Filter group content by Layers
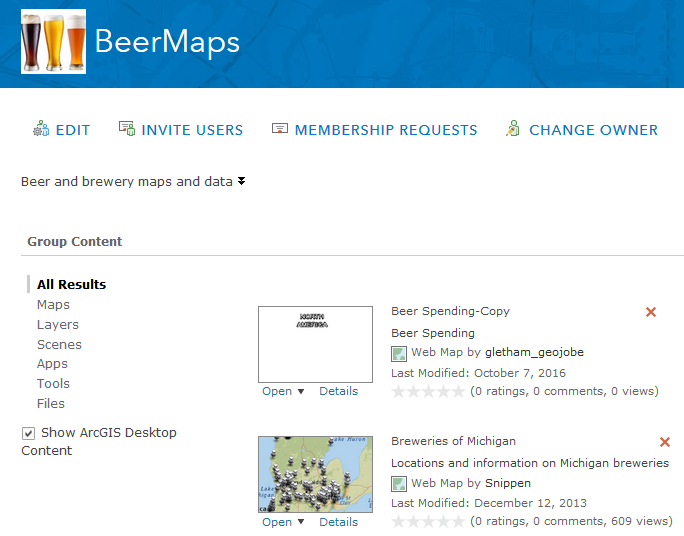This screenshot has width=684, height=536. 57,325
